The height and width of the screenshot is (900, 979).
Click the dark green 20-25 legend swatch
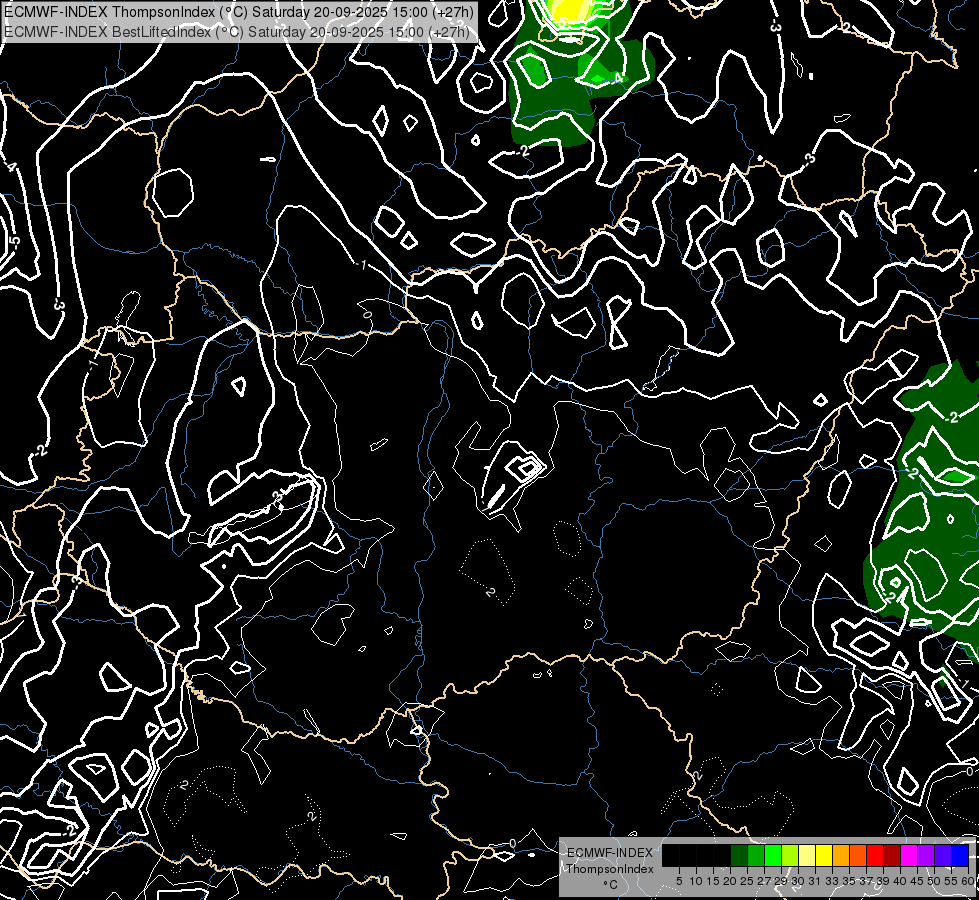click(739, 856)
